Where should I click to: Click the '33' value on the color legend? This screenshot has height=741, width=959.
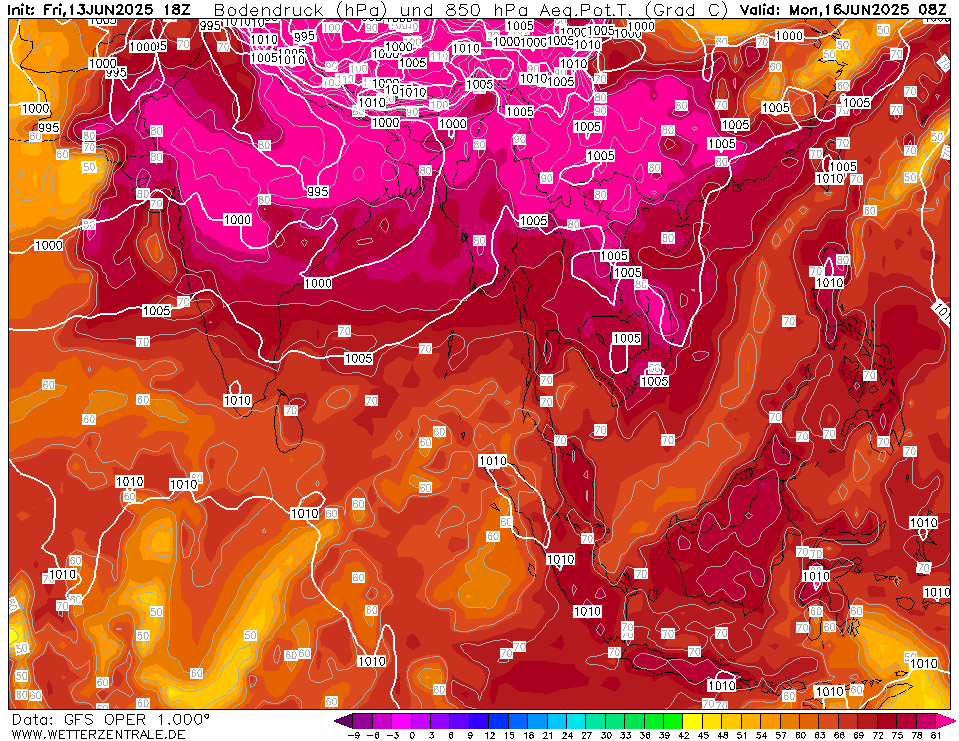coord(626,735)
